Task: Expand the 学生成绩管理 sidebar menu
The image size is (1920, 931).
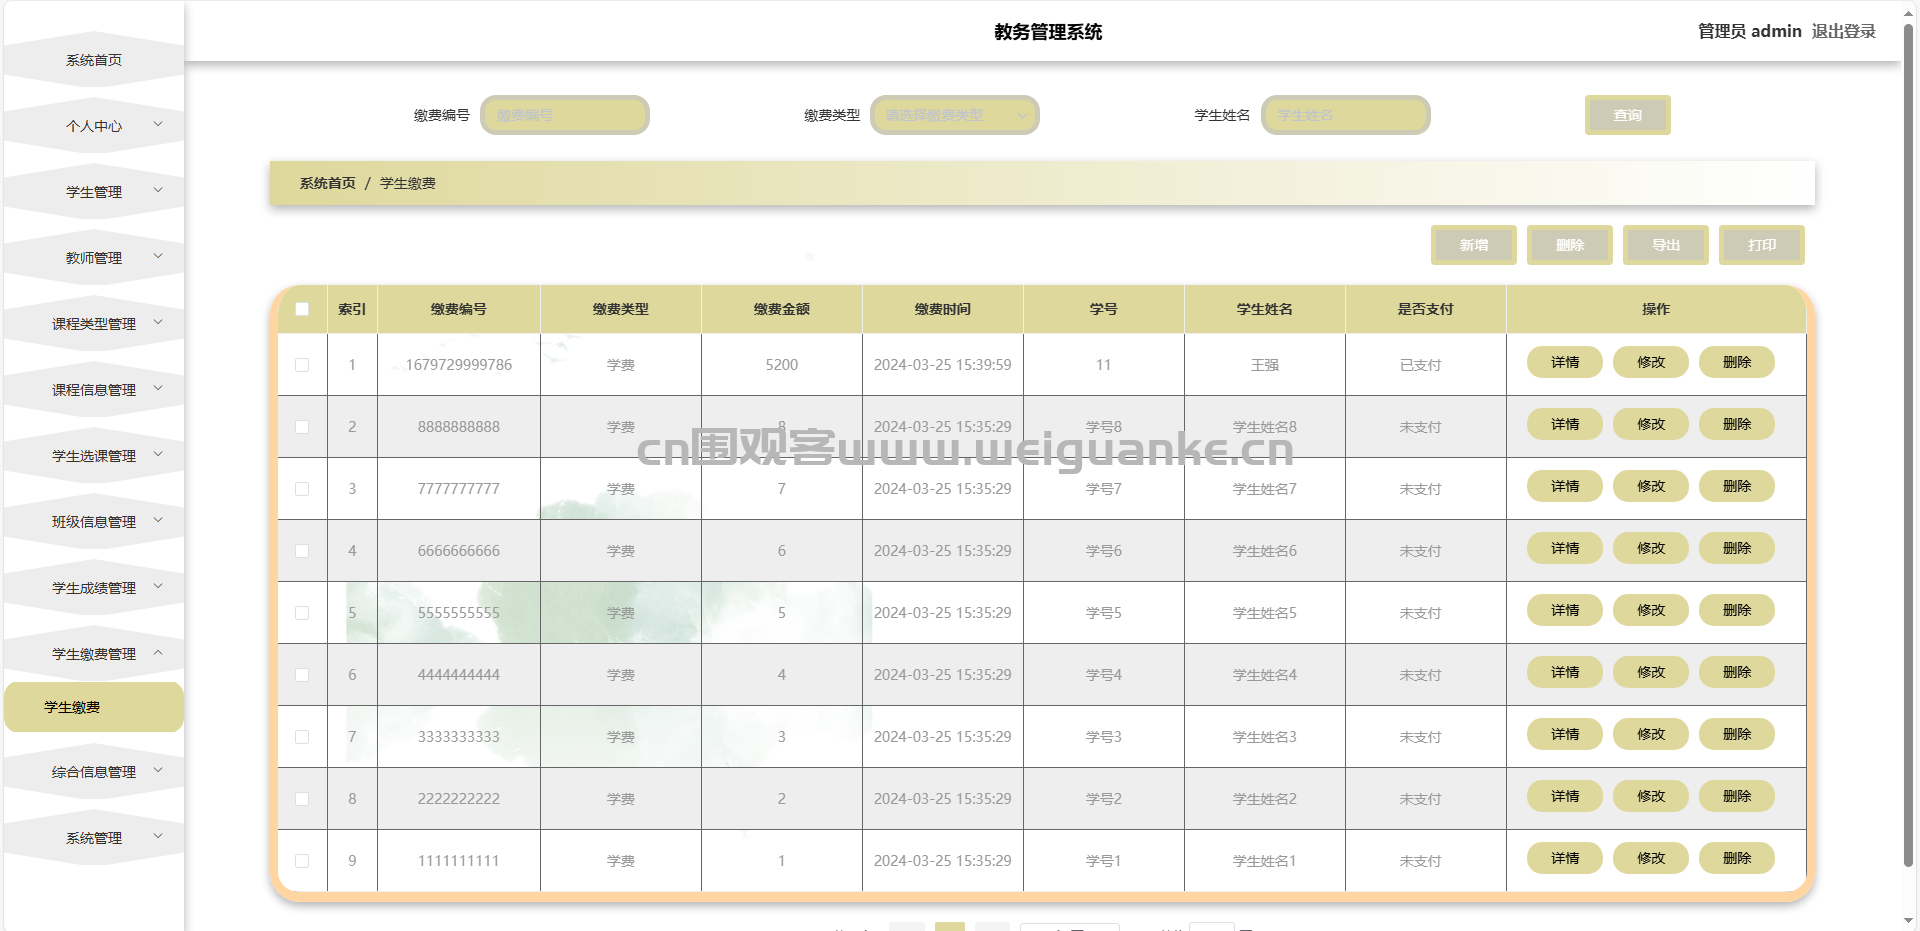Action: tap(94, 588)
